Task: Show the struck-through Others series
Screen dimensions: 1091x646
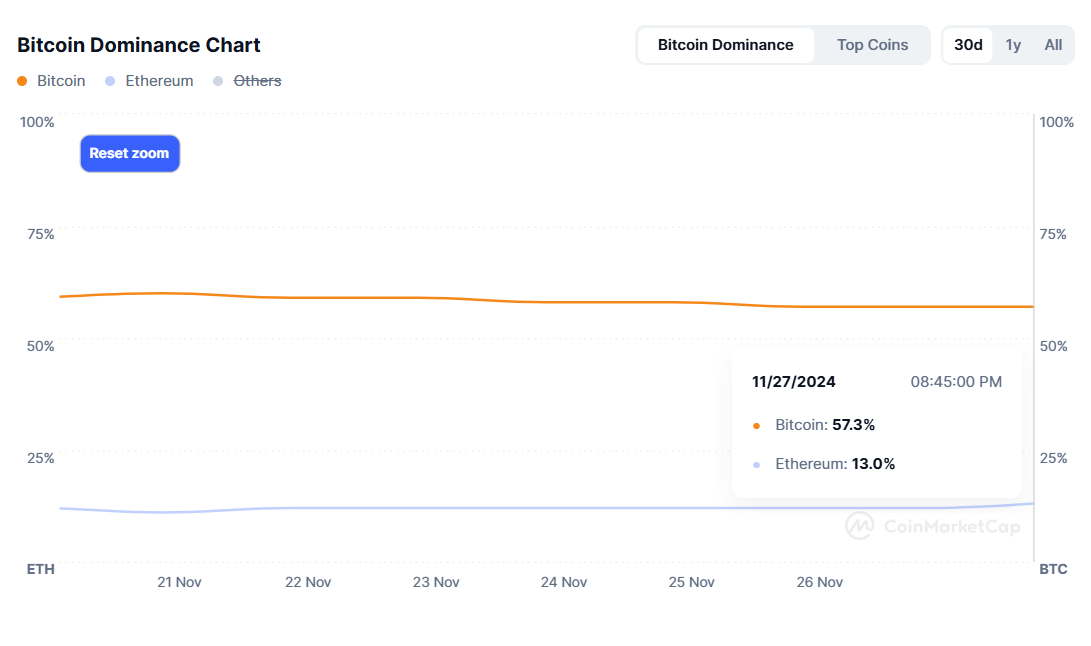Action: [x=248, y=81]
